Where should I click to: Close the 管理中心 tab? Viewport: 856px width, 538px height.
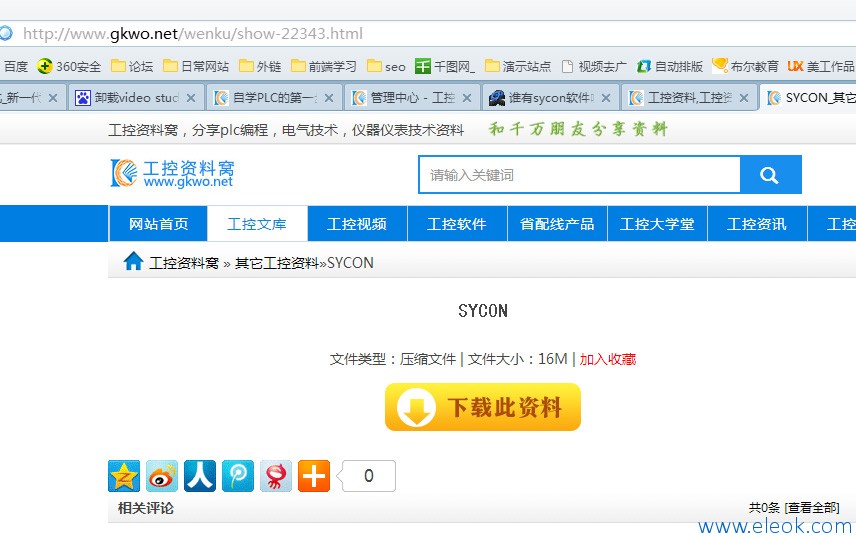click(467, 98)
